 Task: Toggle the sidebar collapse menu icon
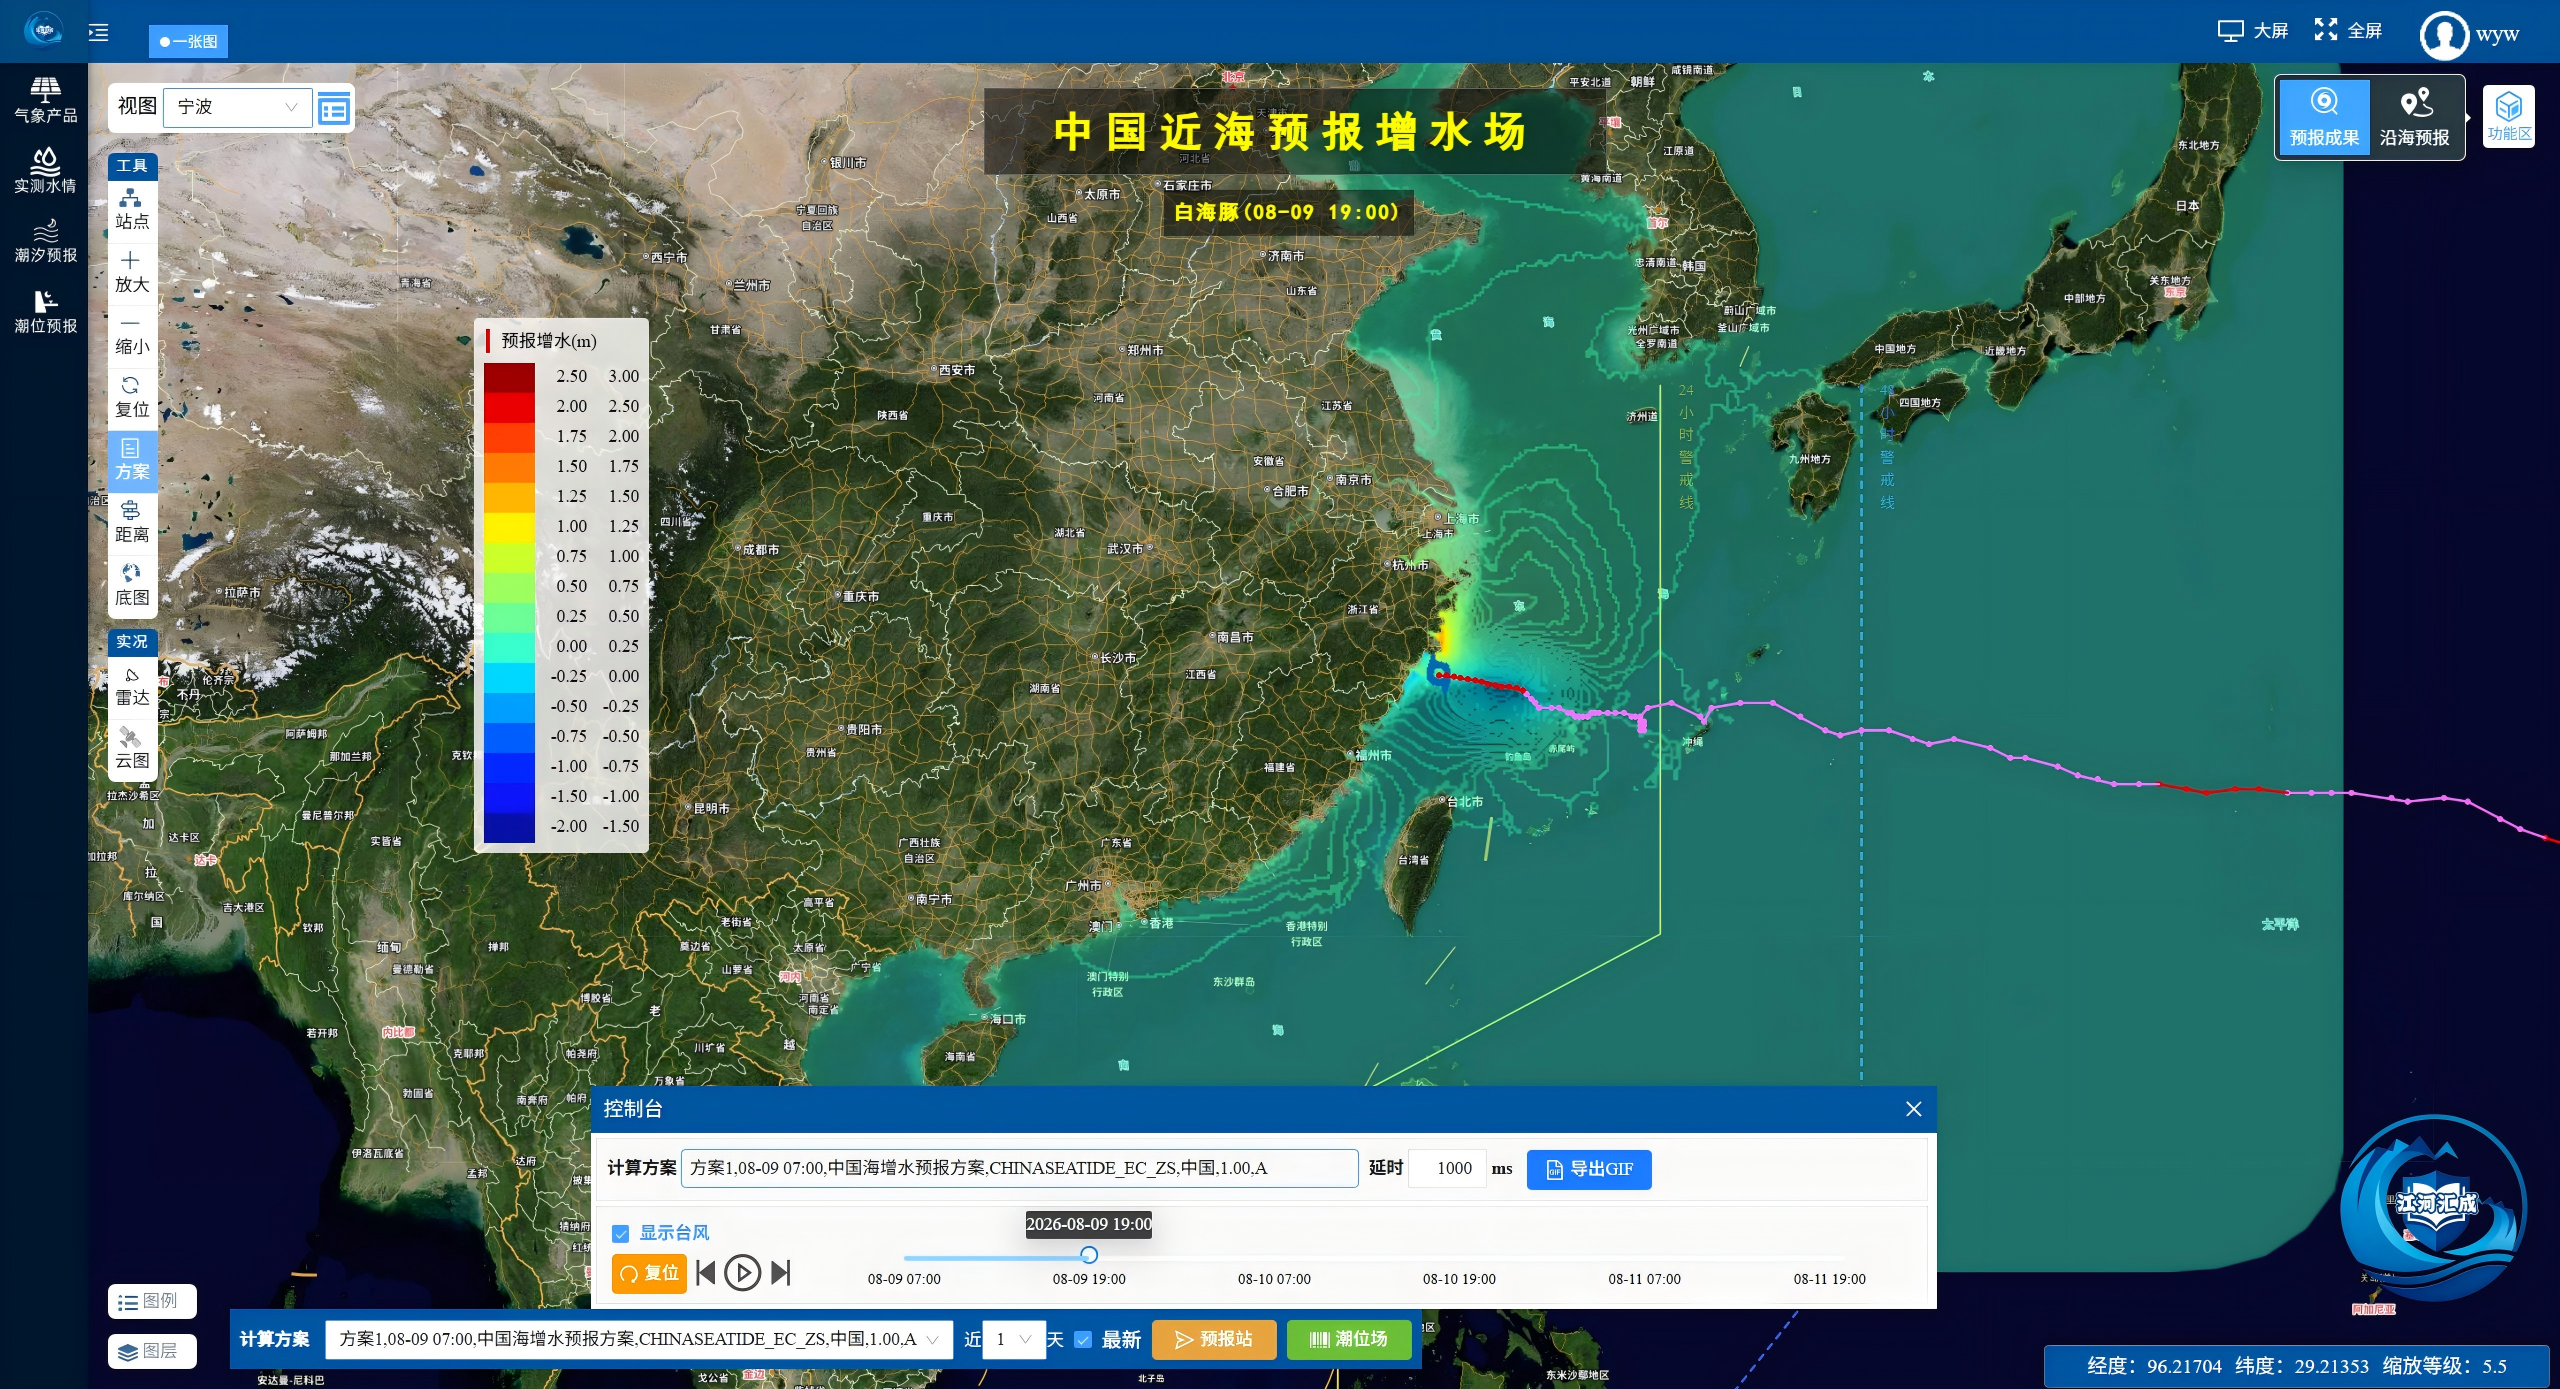98,33
